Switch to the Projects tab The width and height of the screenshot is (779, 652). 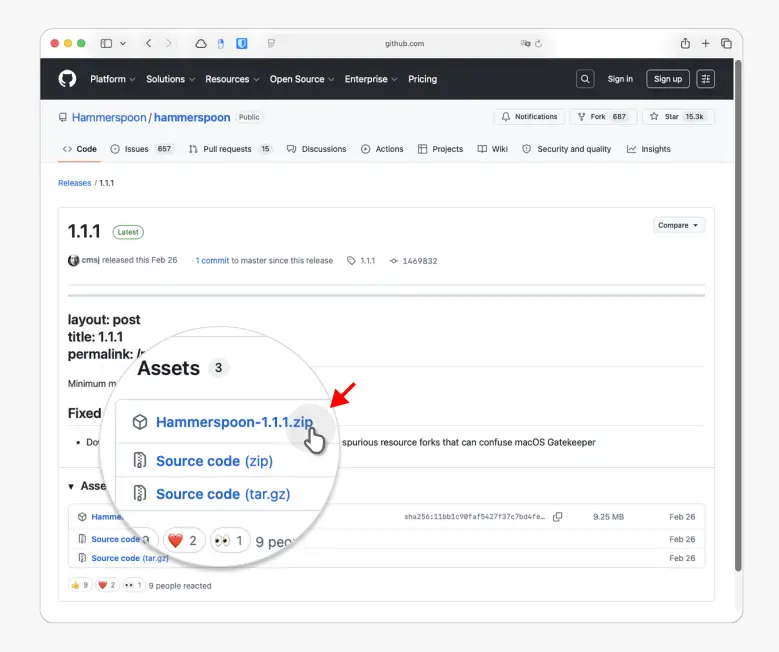click(x=440, y=149)
